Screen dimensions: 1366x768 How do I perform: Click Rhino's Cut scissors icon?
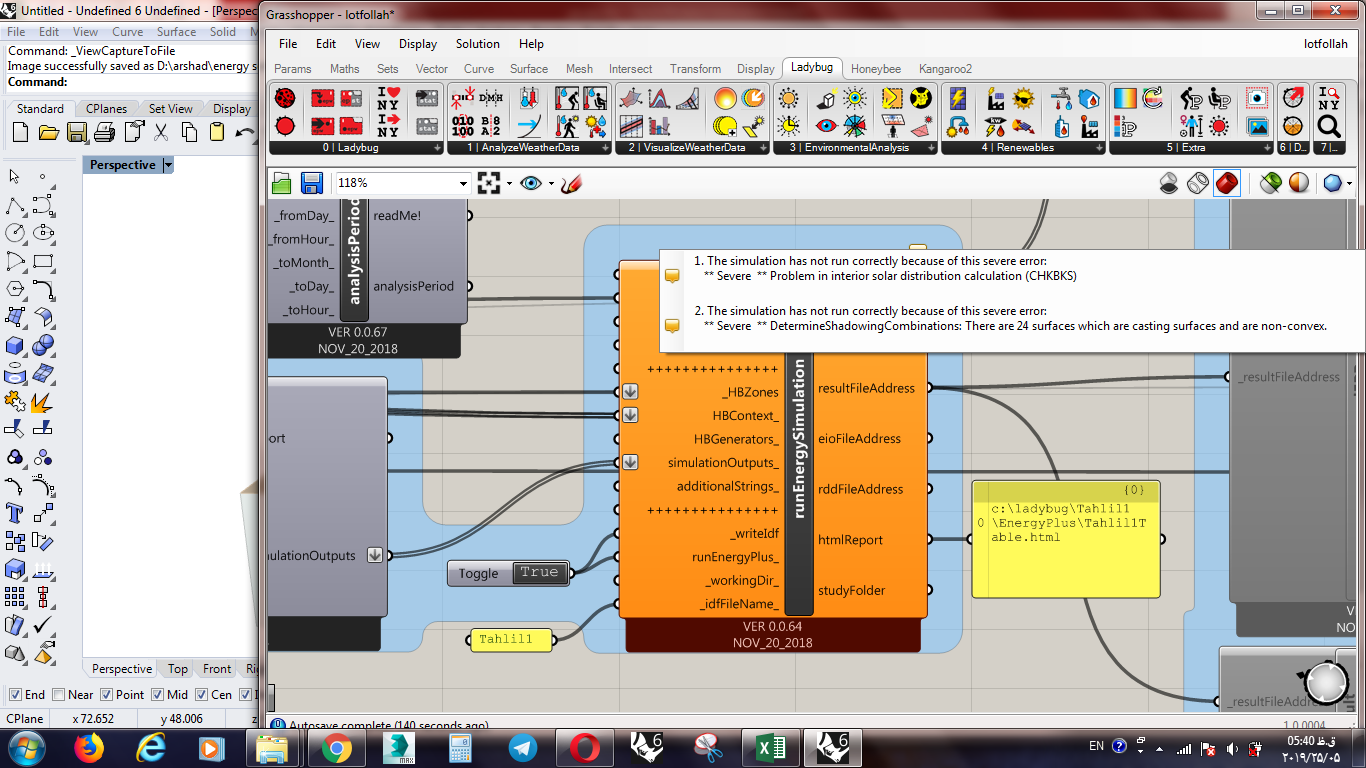pyautogui.click(x=160, y=132)
